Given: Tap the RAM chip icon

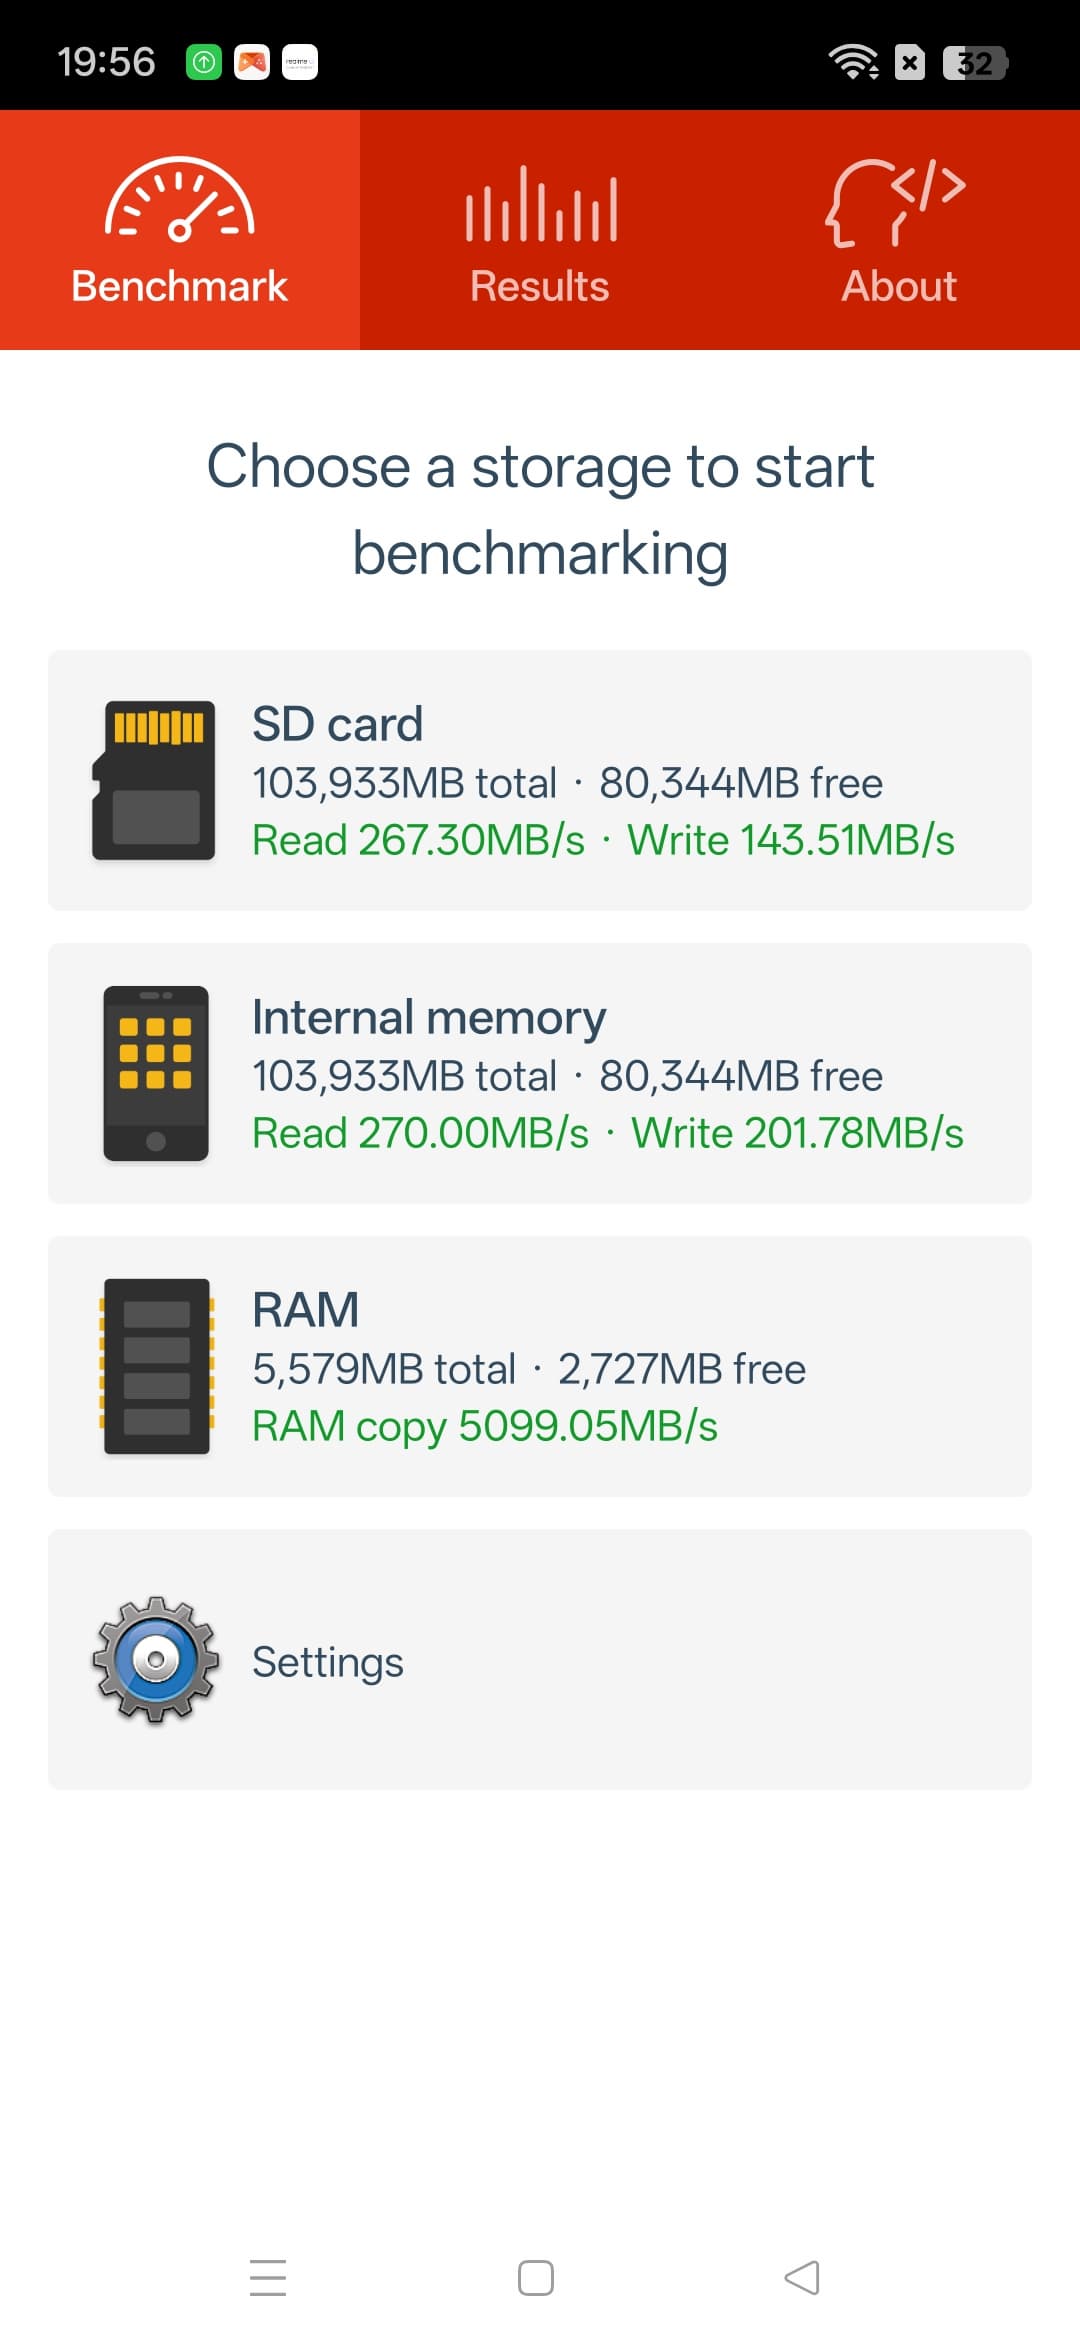Looking at the screenshot, I should 156,1366.
